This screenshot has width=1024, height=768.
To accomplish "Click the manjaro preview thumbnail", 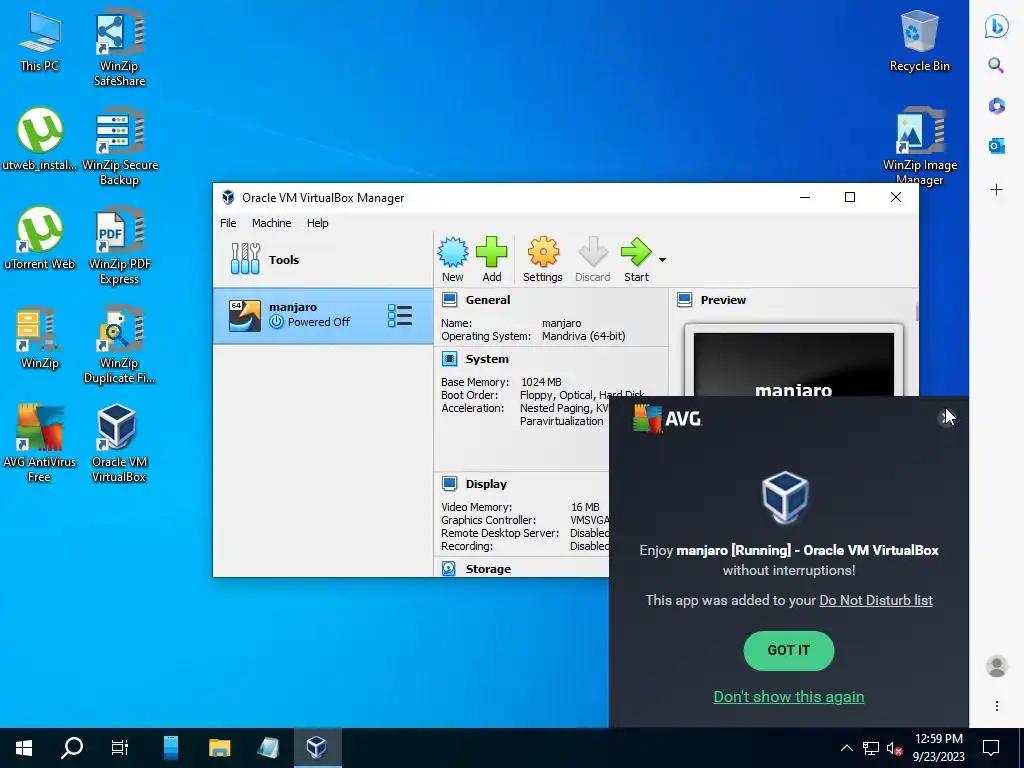I will pyautogui.click(x=793, y=361).
